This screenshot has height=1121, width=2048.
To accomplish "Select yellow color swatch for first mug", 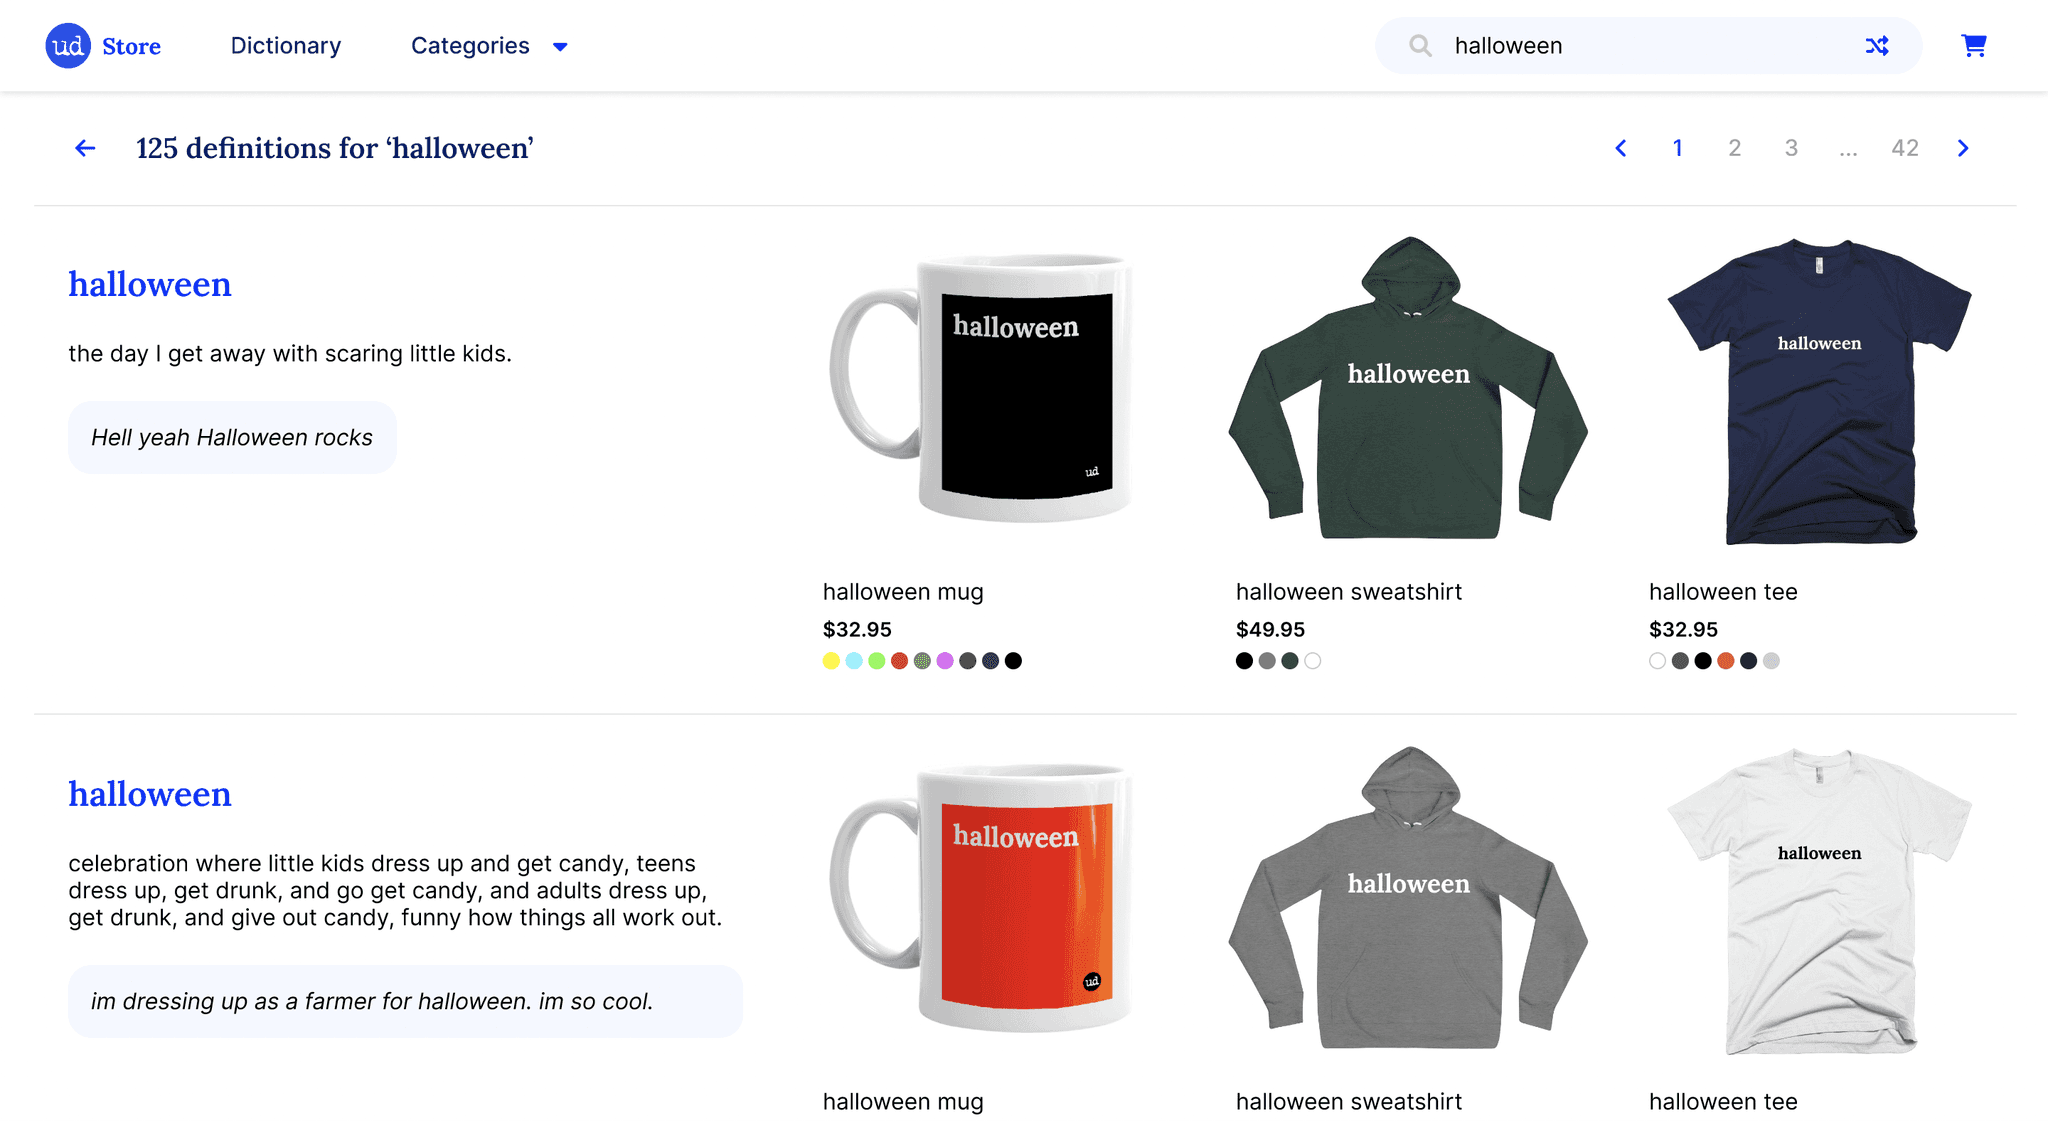I will coord(831,661).
